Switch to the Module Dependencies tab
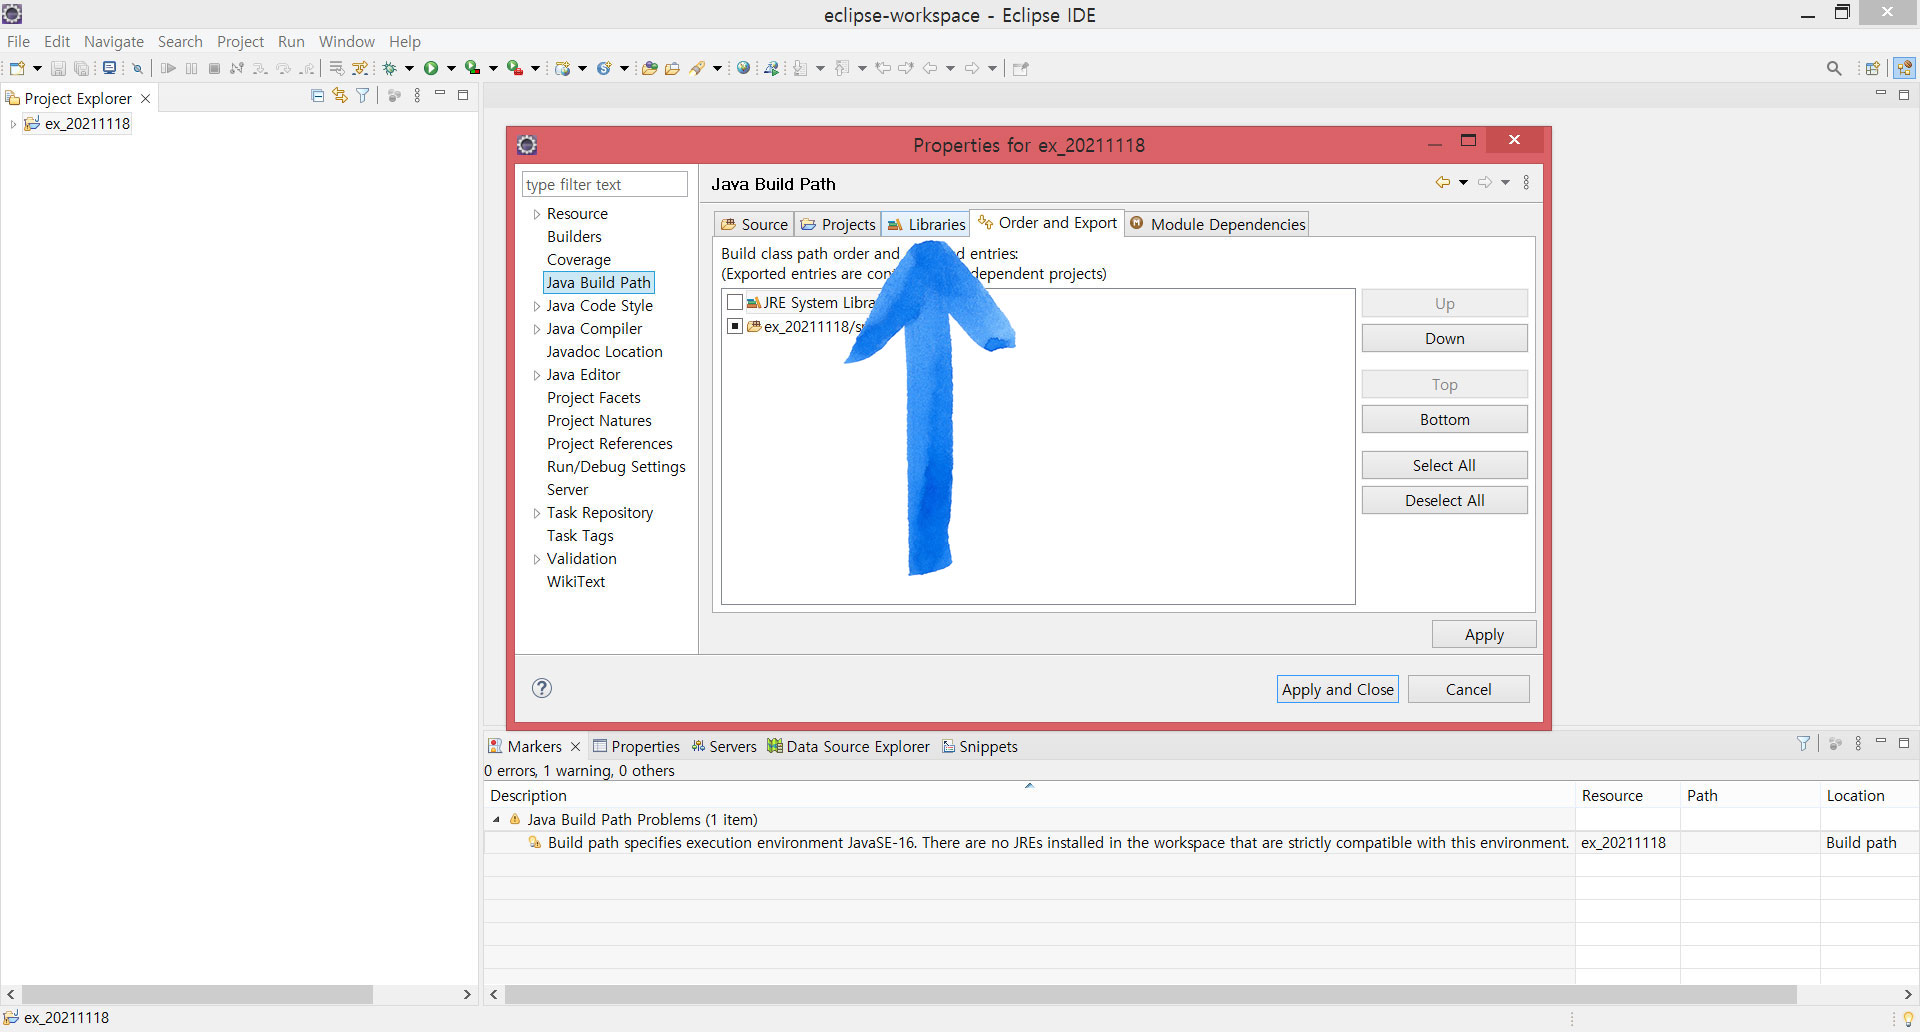 tap(1217, 224)
